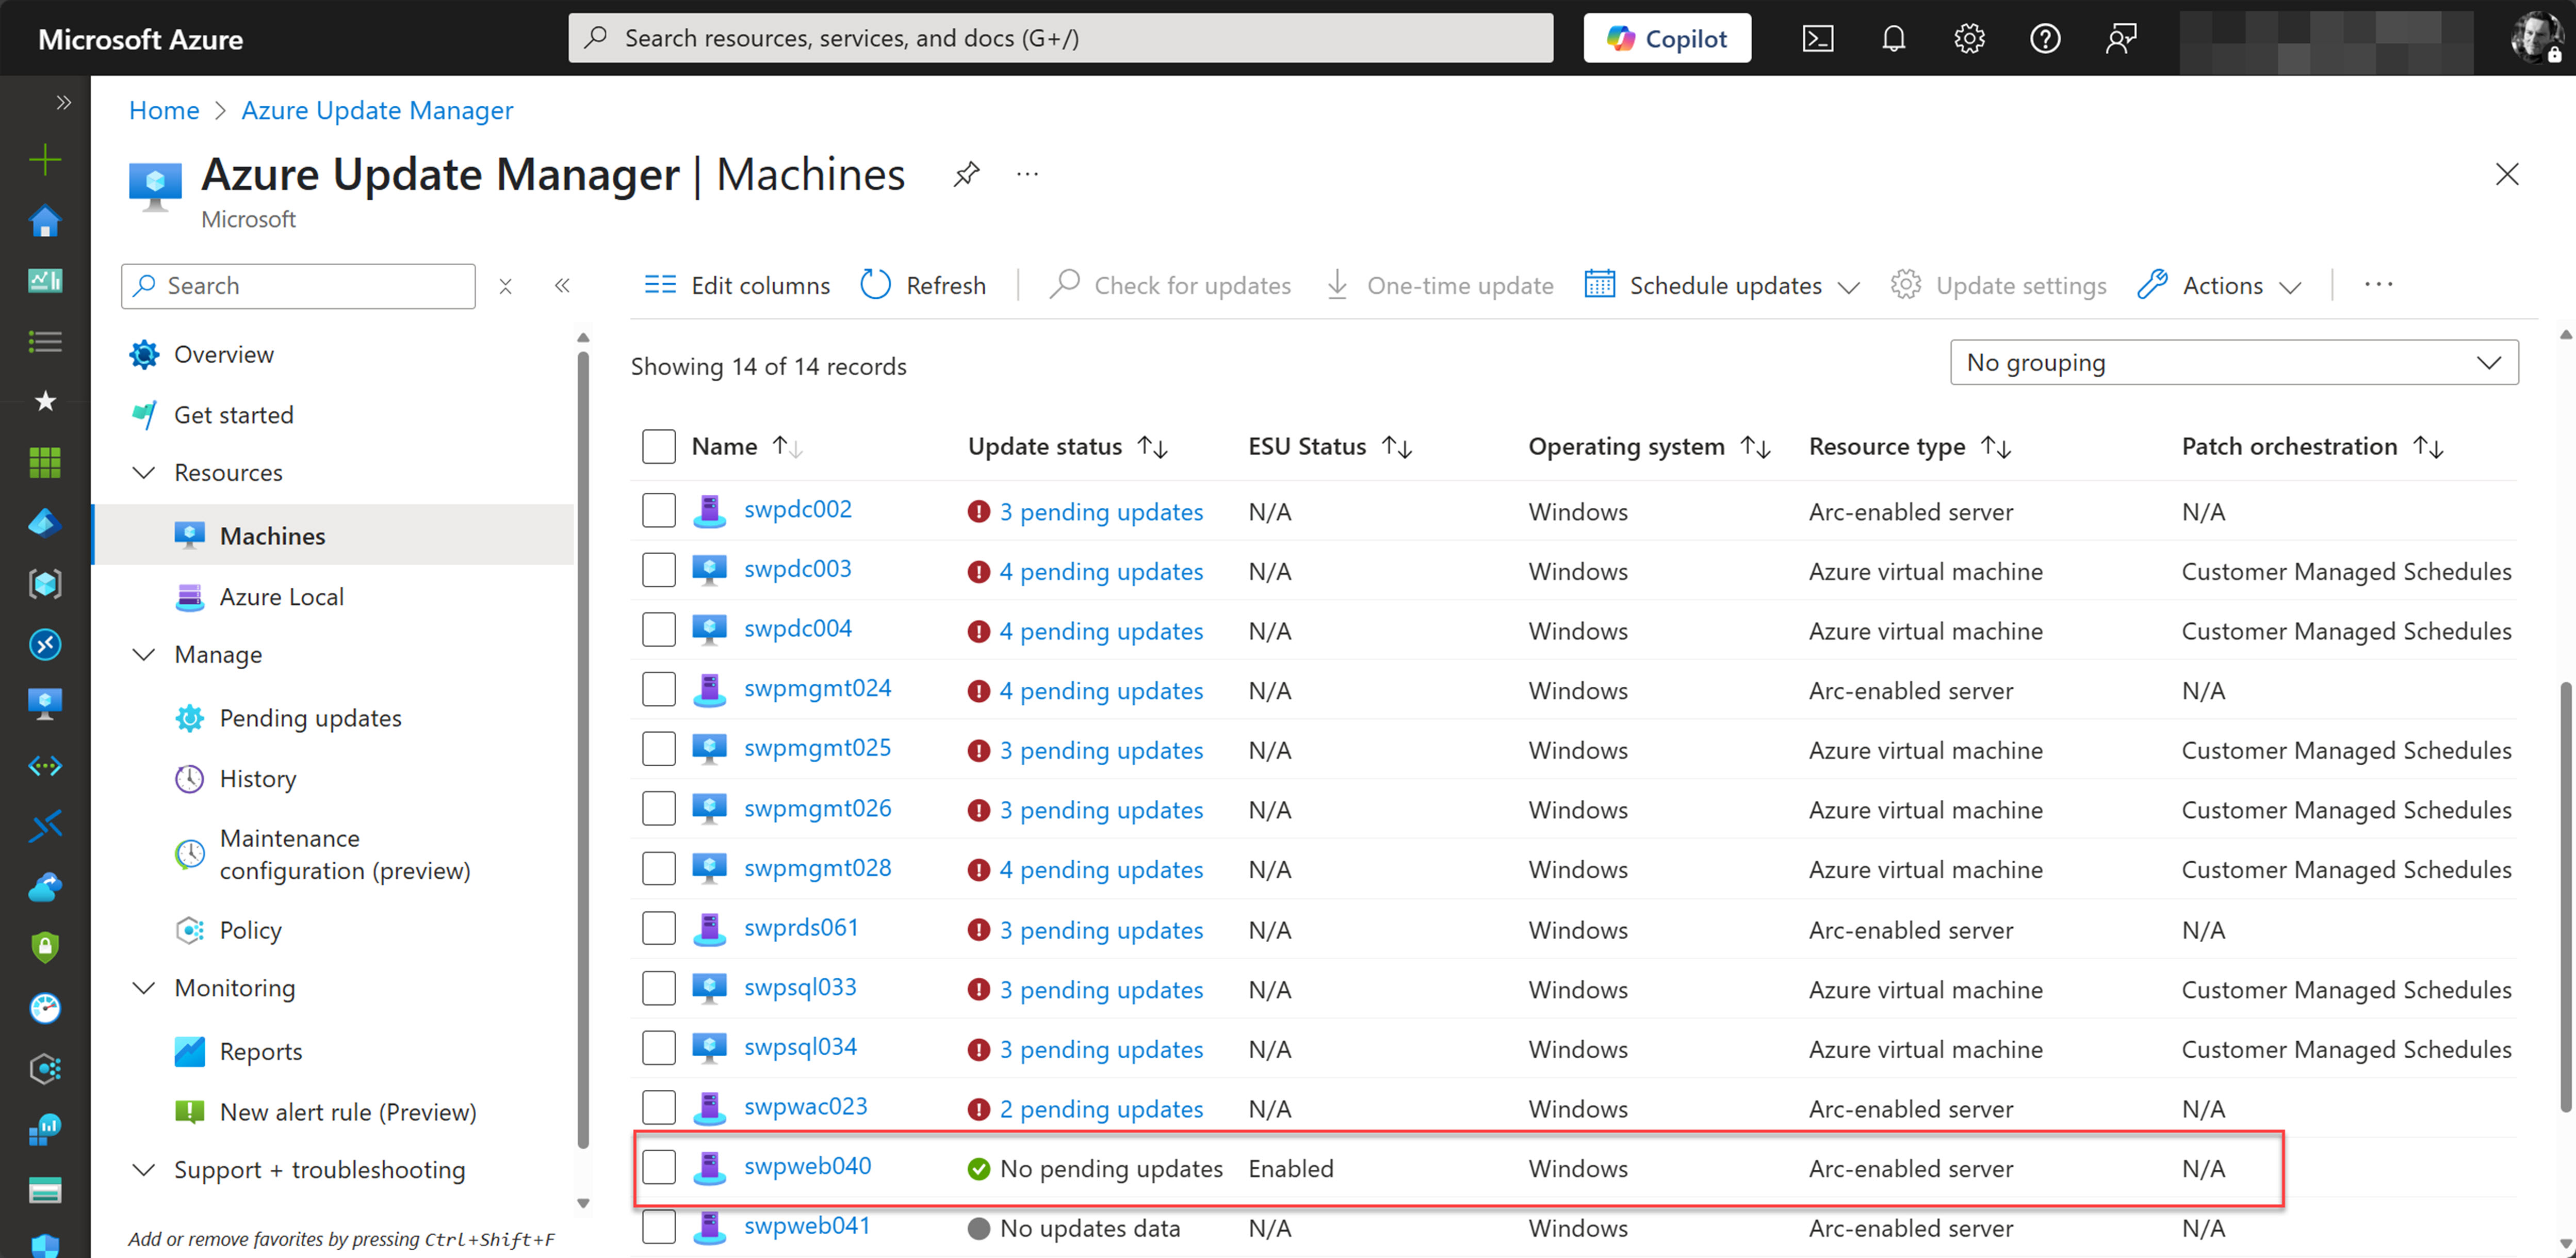Open the Dashboard icon in the sidebar
2576x1258 pixels.
click(x=44, y=281)
